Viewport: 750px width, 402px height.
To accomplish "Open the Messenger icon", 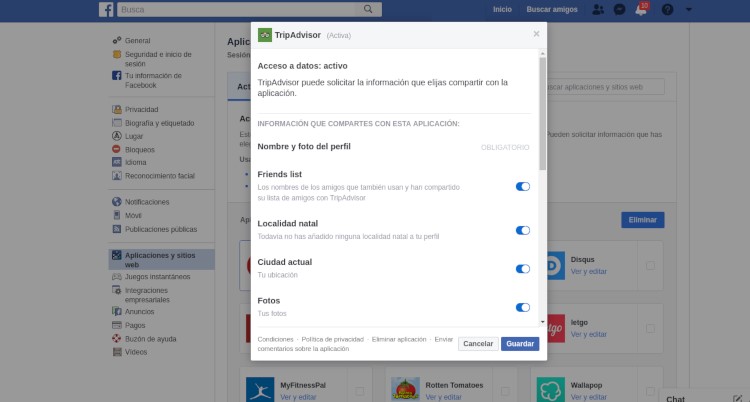I will coord(619,9).
